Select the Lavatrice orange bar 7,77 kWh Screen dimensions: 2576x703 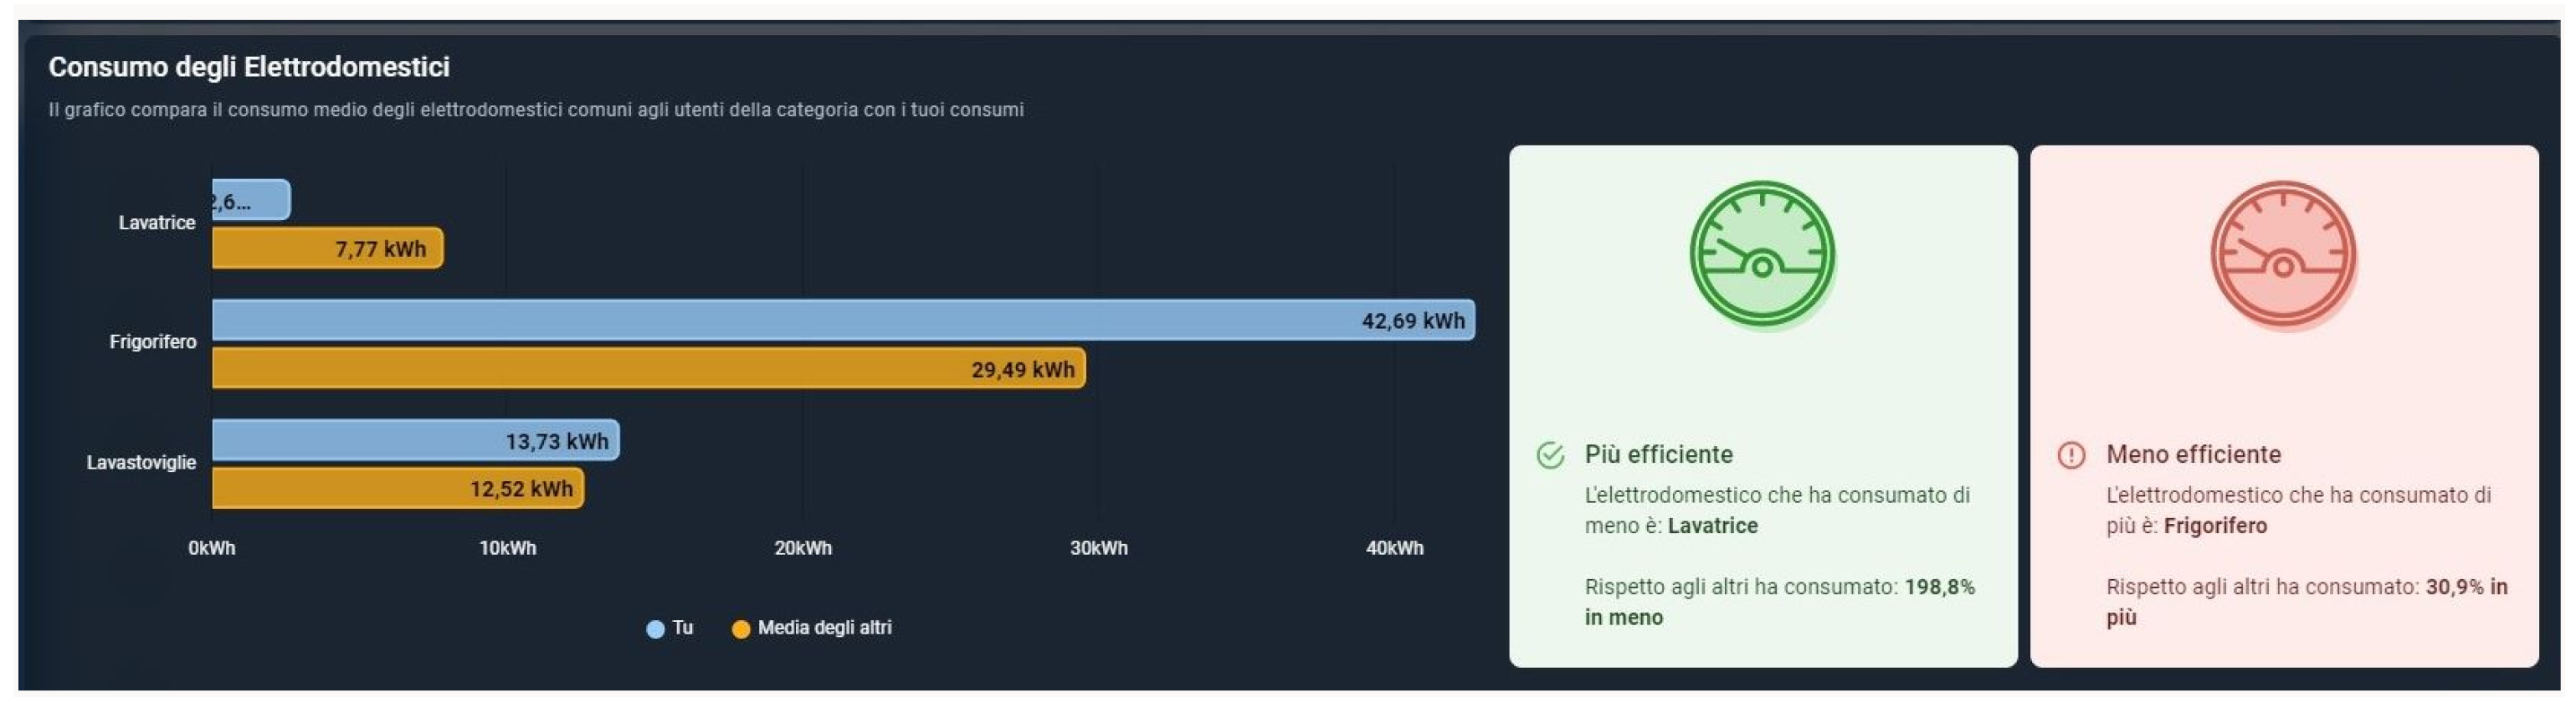pos(327,248)
